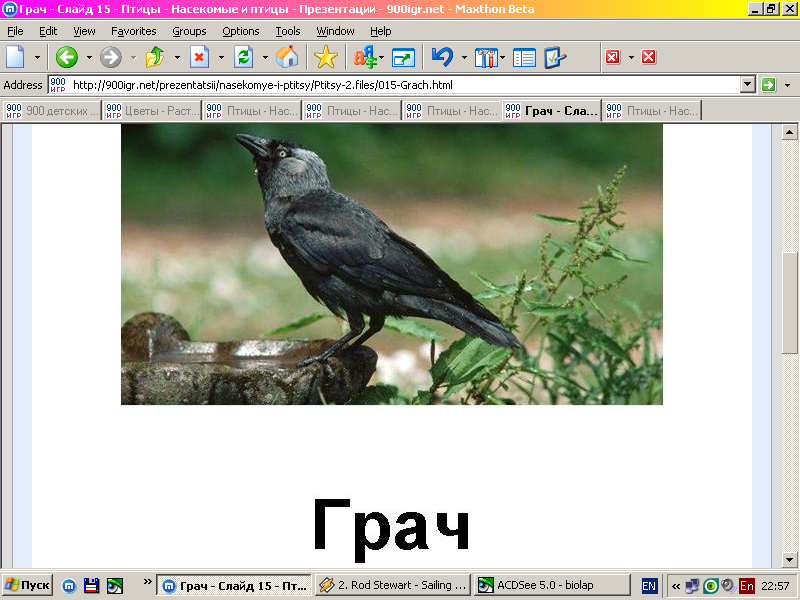Click the New page icon

[x=16, y=57]
